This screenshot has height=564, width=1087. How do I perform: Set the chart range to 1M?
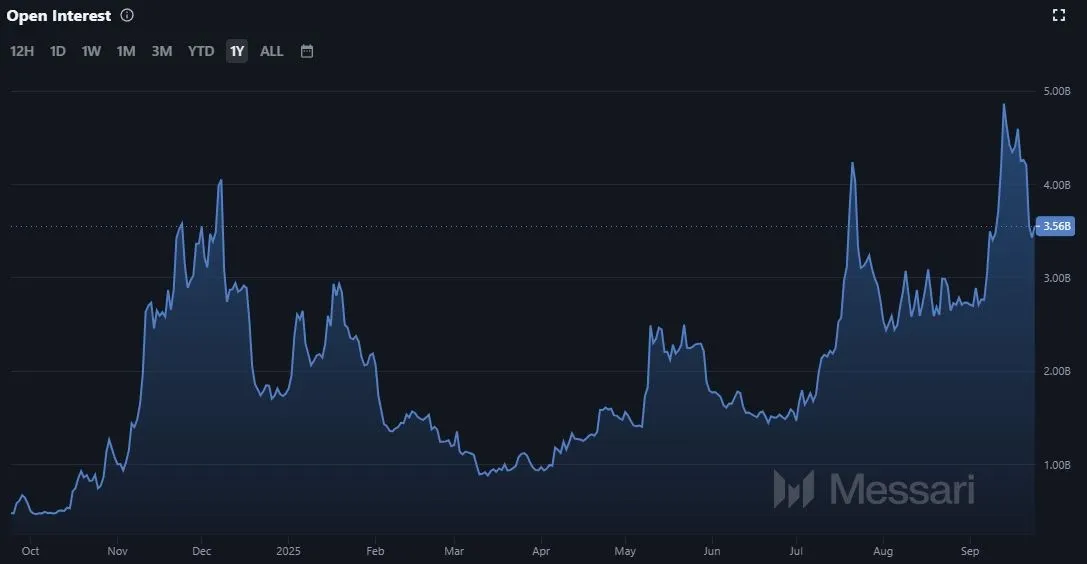pos(126,51)
